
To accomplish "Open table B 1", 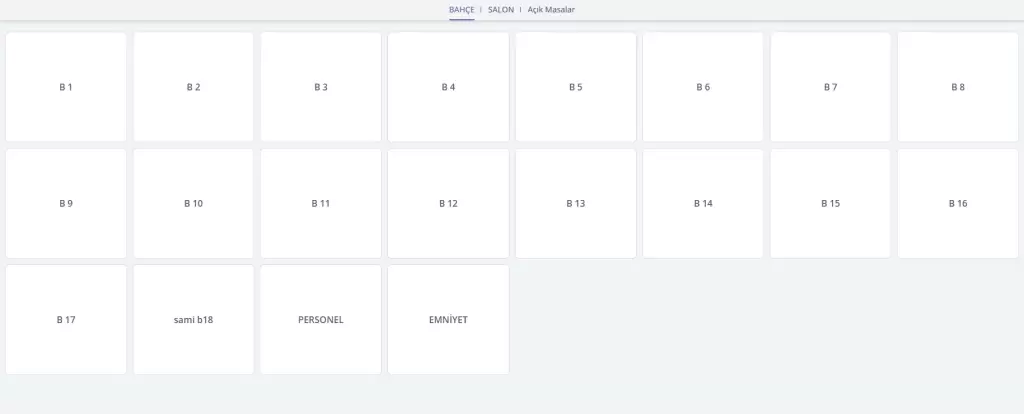I will pos(66,87).
